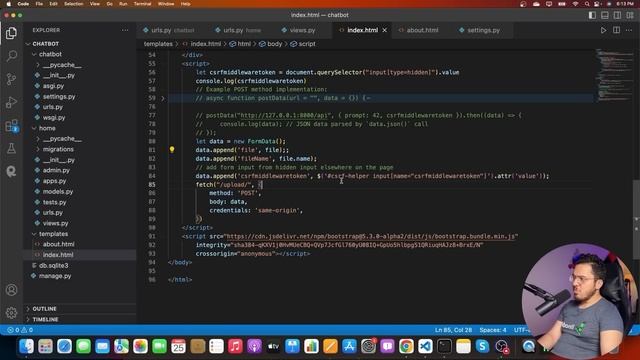This screenshot has height=360, width=640.
Task: Open the Explorer view in activity bar
Action: [11, 33]
